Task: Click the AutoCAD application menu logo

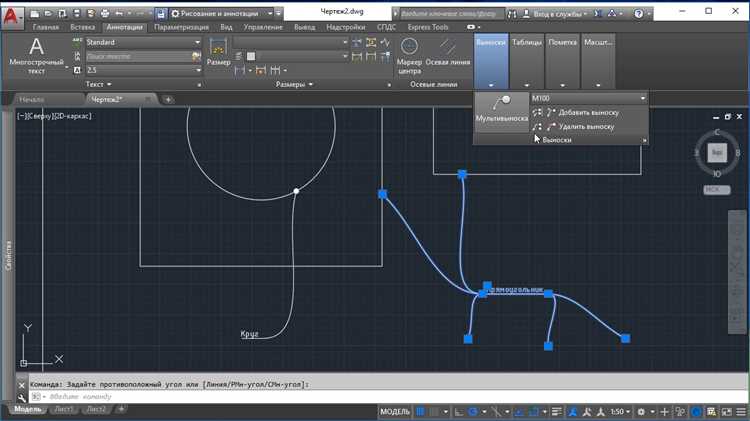Action: click(x=11, y=16)
